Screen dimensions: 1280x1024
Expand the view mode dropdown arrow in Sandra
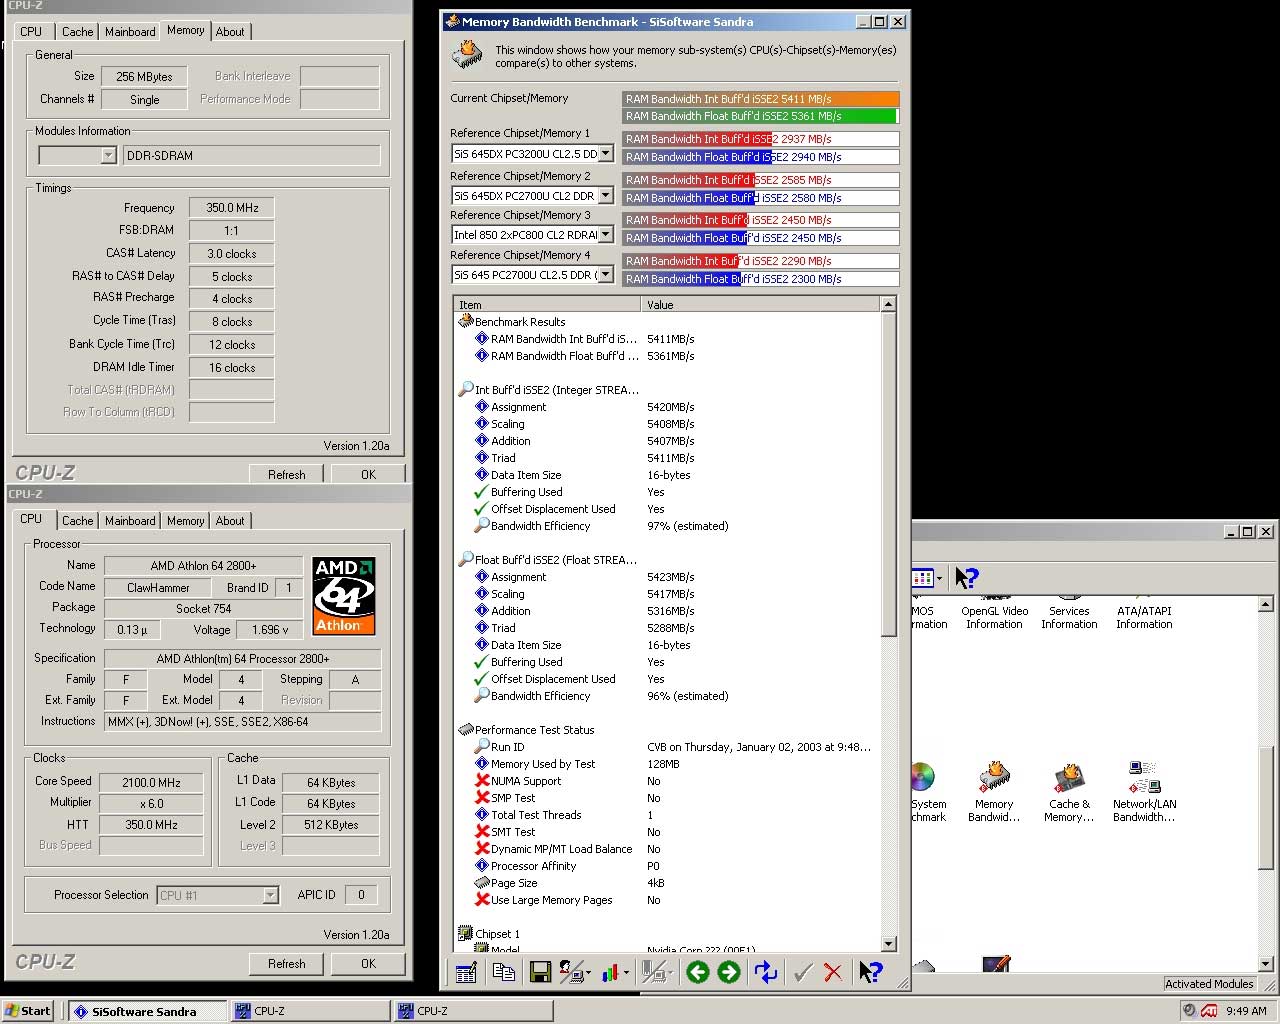tap(939, 578)
